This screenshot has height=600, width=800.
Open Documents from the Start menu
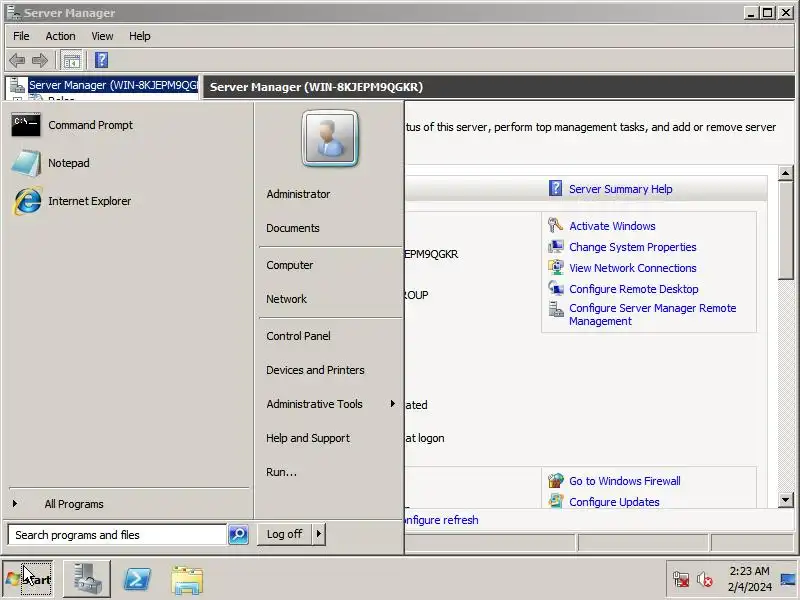click(293, 228)
